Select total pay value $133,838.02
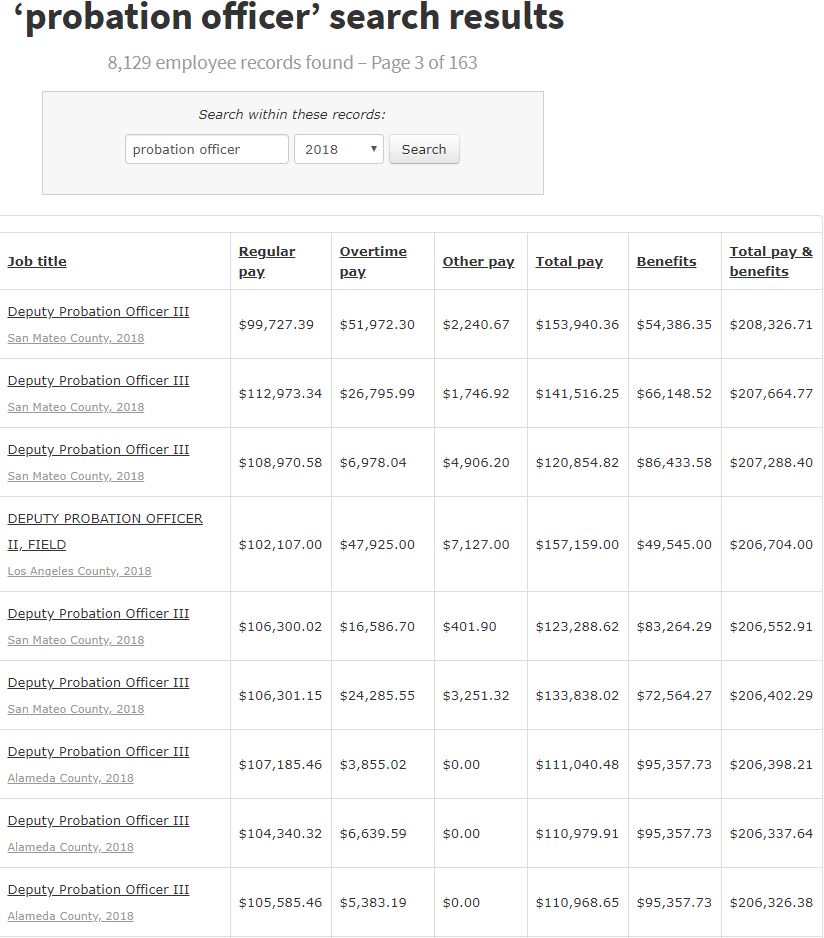Viewport: 824px width, 938px height. [x=577, y=696]
